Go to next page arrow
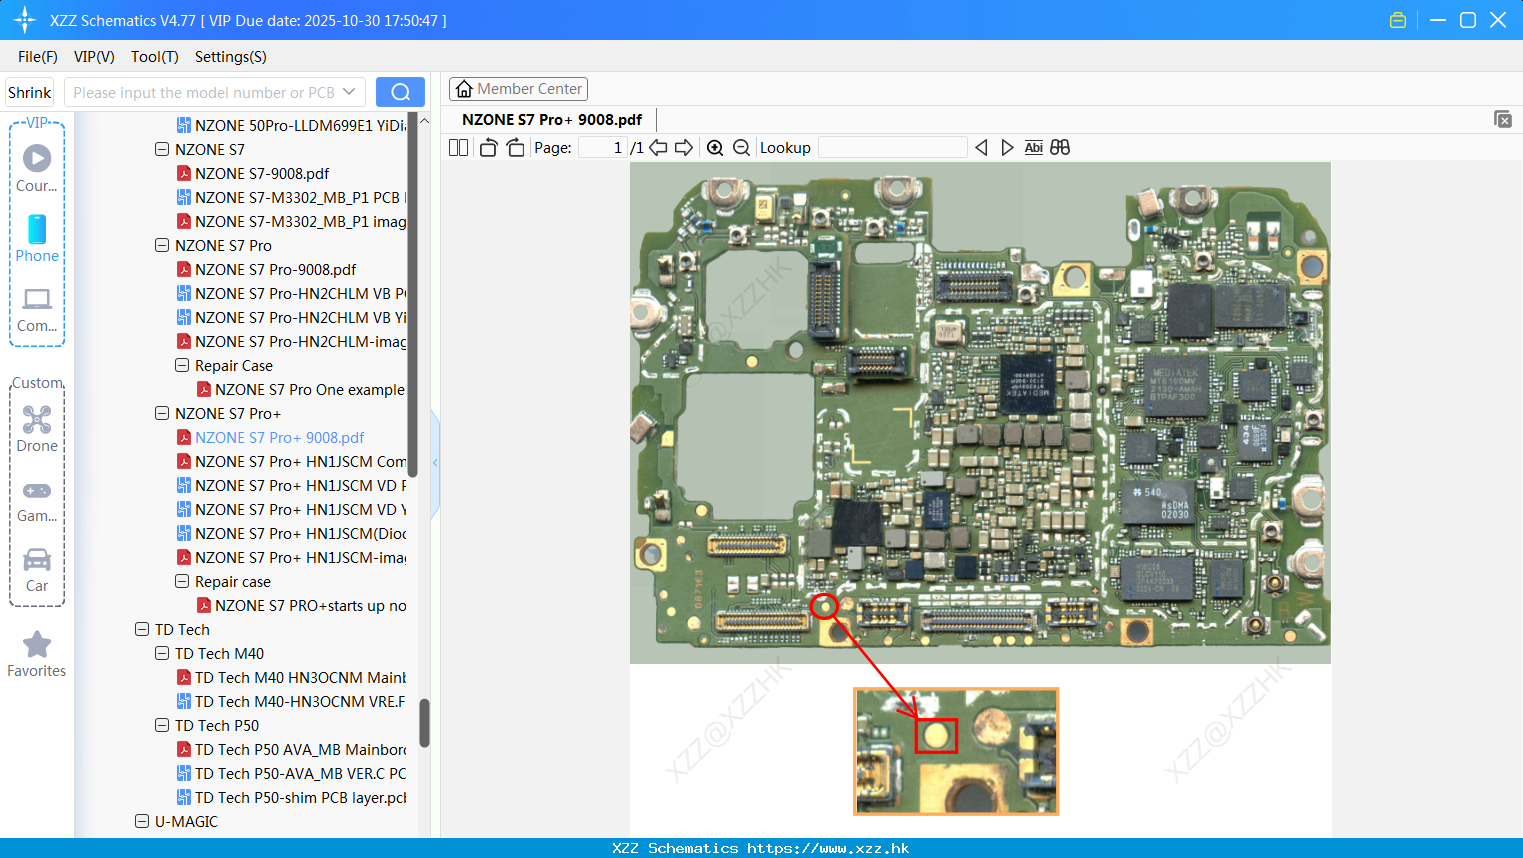This screenshot has width=1523, height=858. tap(684, 148)
